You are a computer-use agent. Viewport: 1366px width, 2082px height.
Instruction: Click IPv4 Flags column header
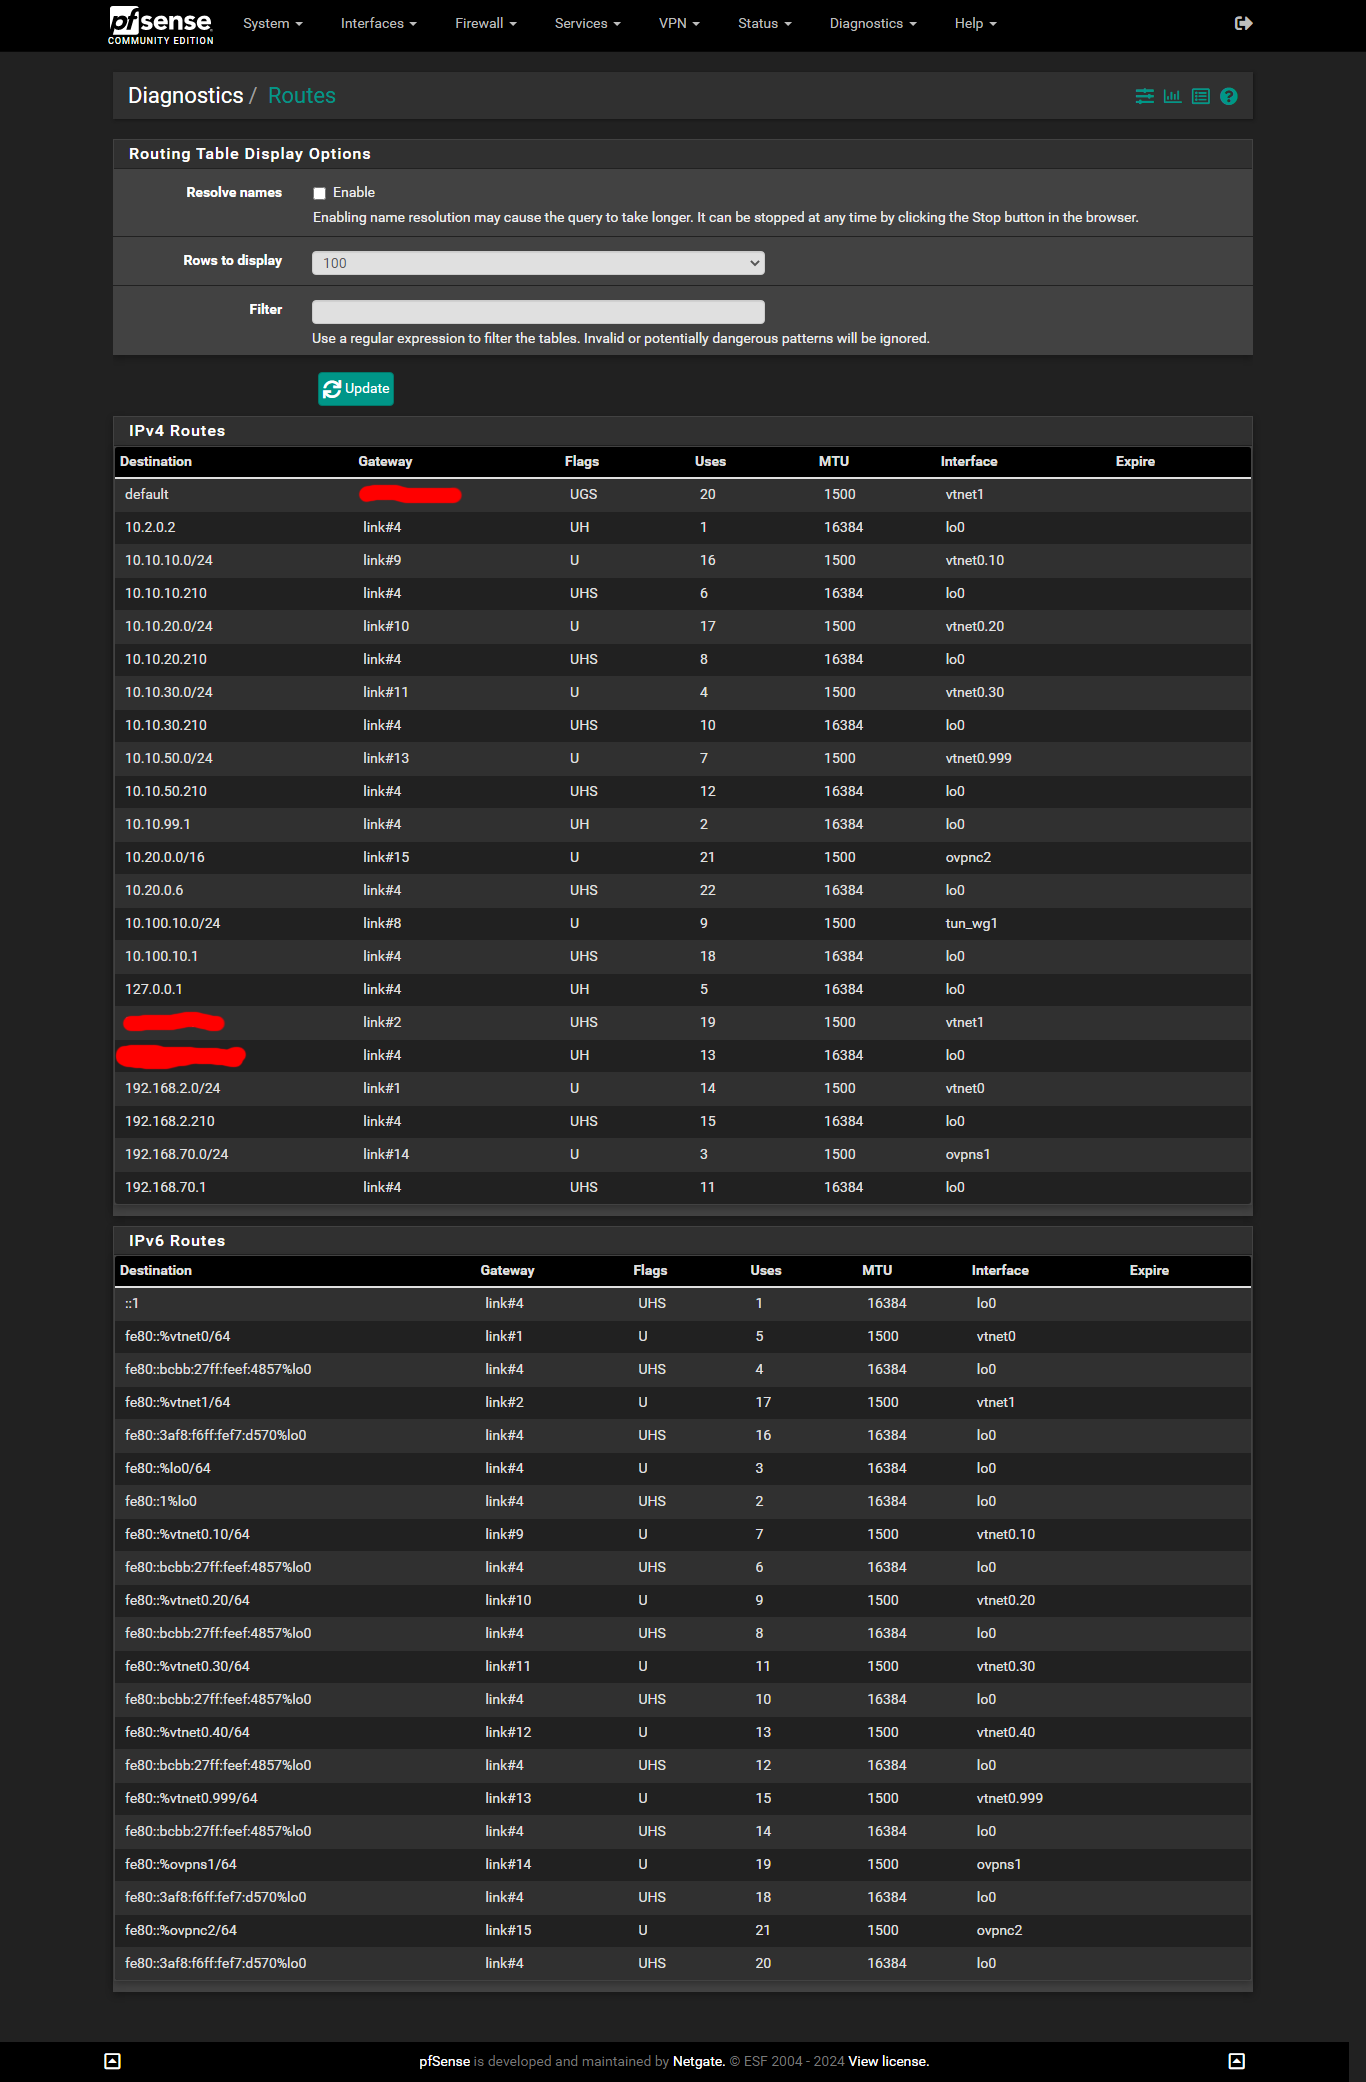[x=582, y=461]
